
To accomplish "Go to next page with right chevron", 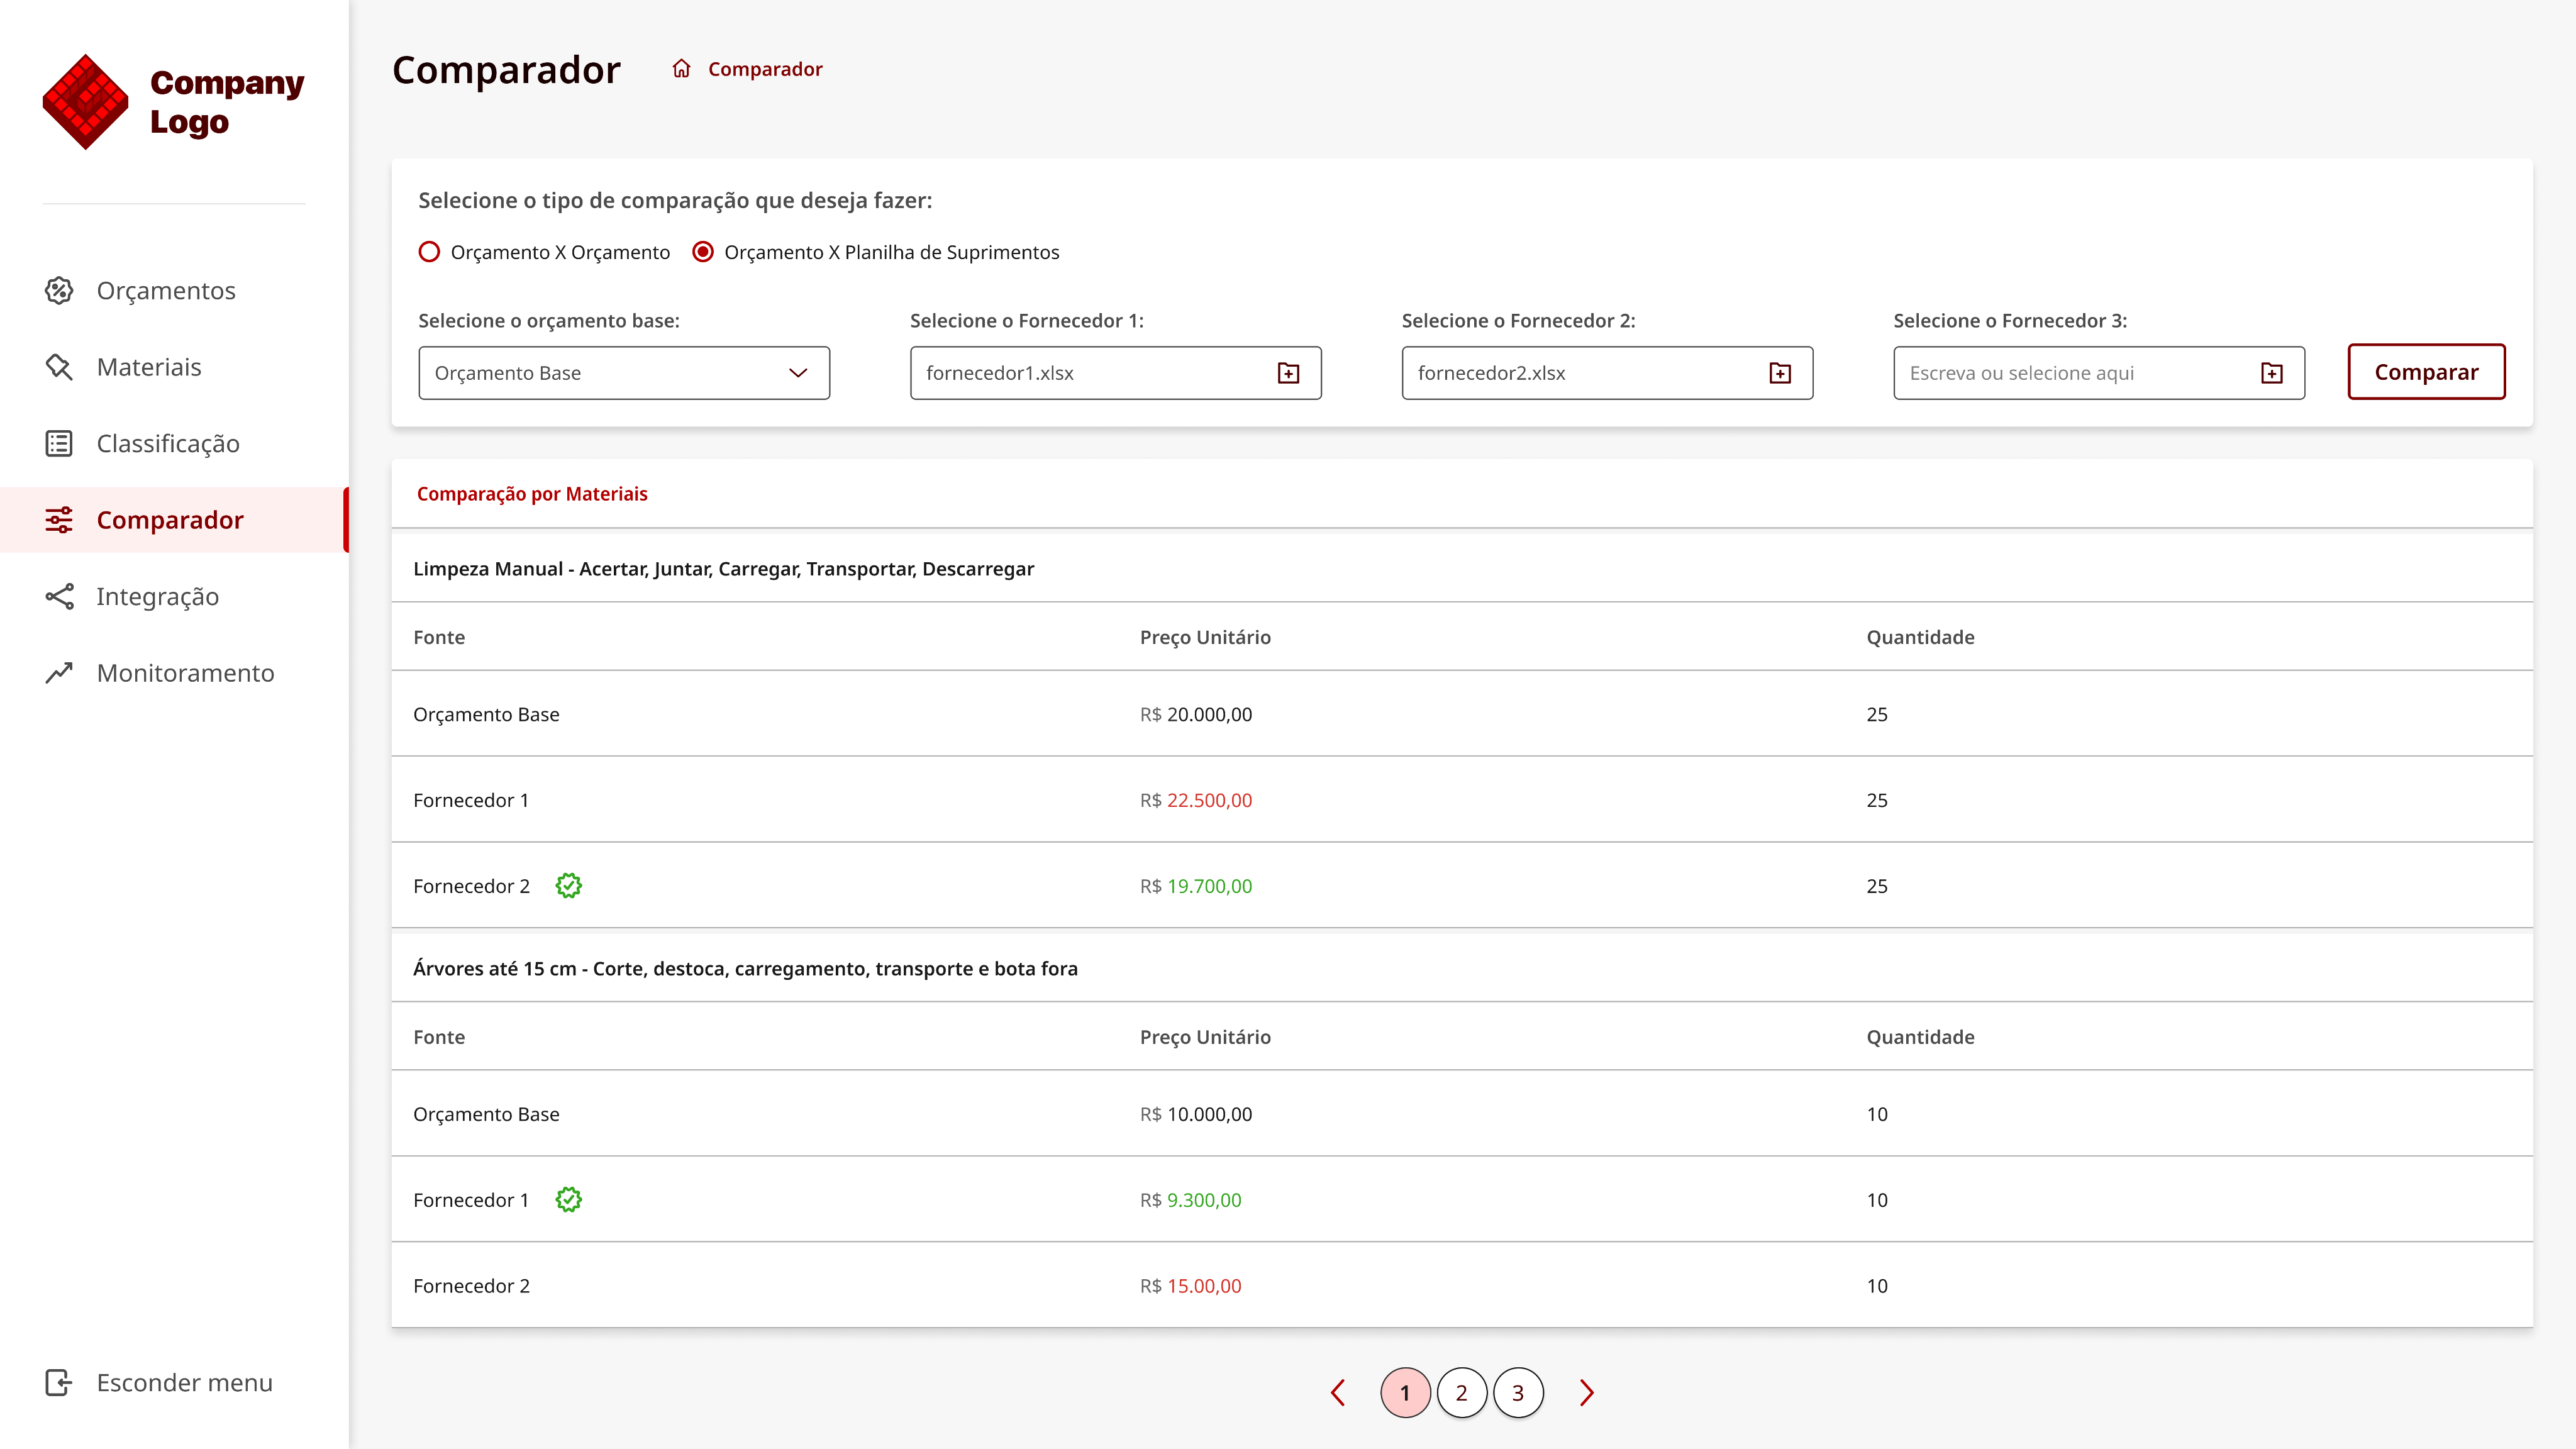I will tap(1587, 1393).
